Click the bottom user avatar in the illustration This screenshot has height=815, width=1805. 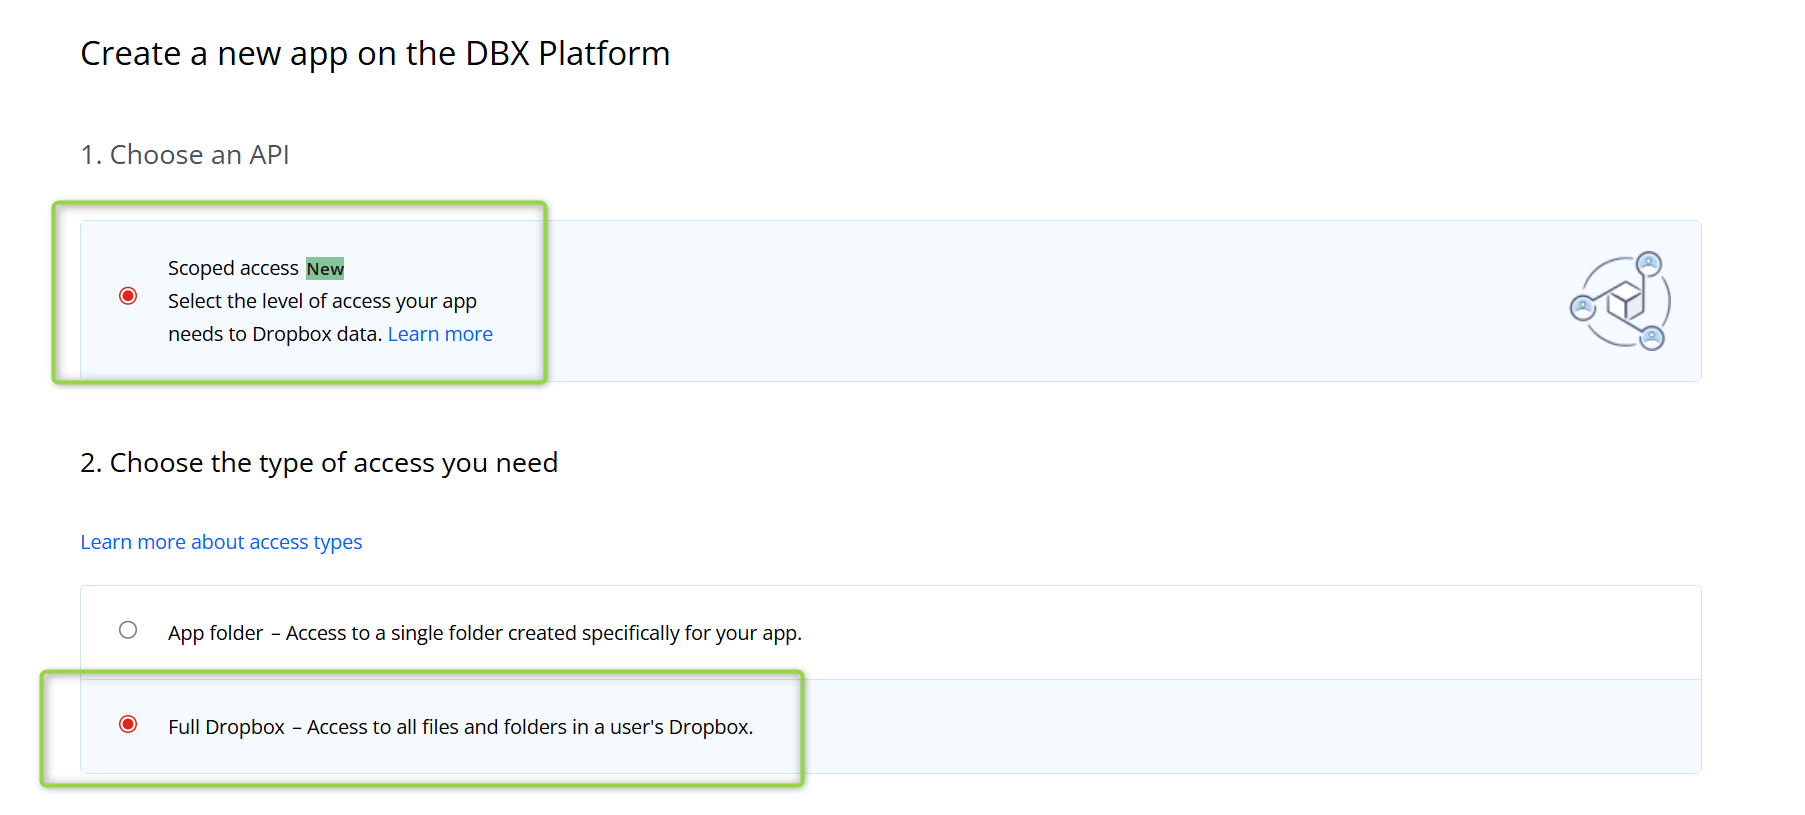point(1652,337)
